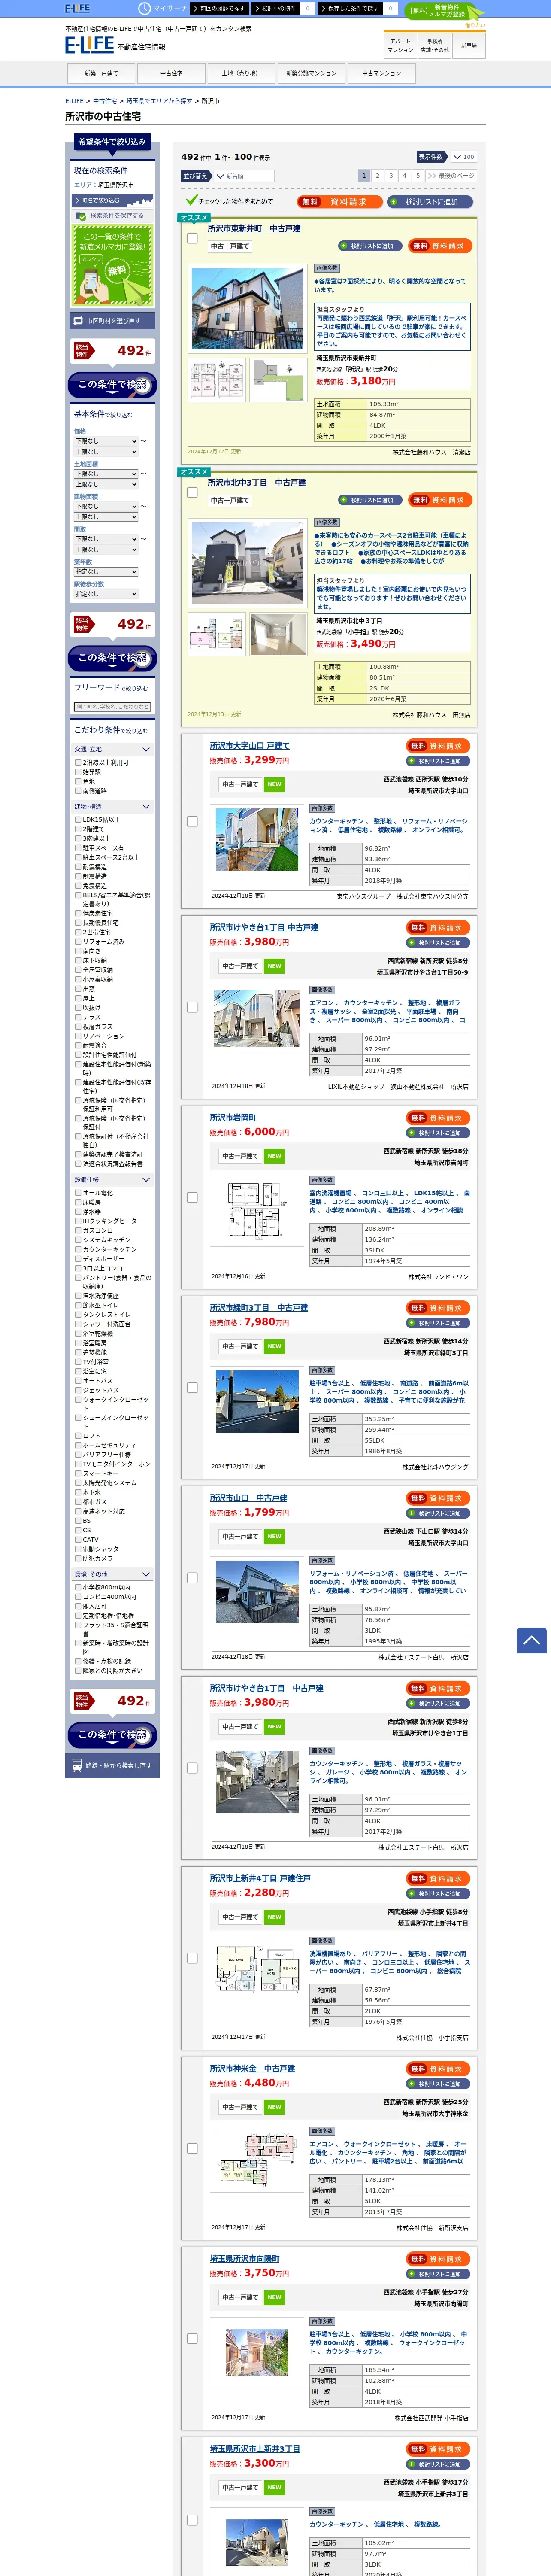Select the checkbox for 所沢市東新井町 中古戸建
This screenshot has width=551, height=2576.
click(192, 238)
